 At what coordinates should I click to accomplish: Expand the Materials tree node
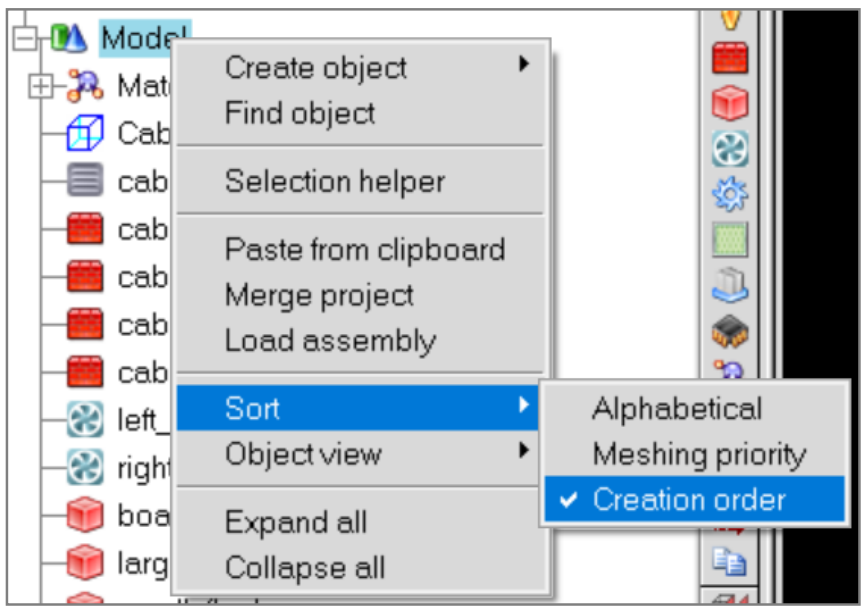(x=40, y=87)
